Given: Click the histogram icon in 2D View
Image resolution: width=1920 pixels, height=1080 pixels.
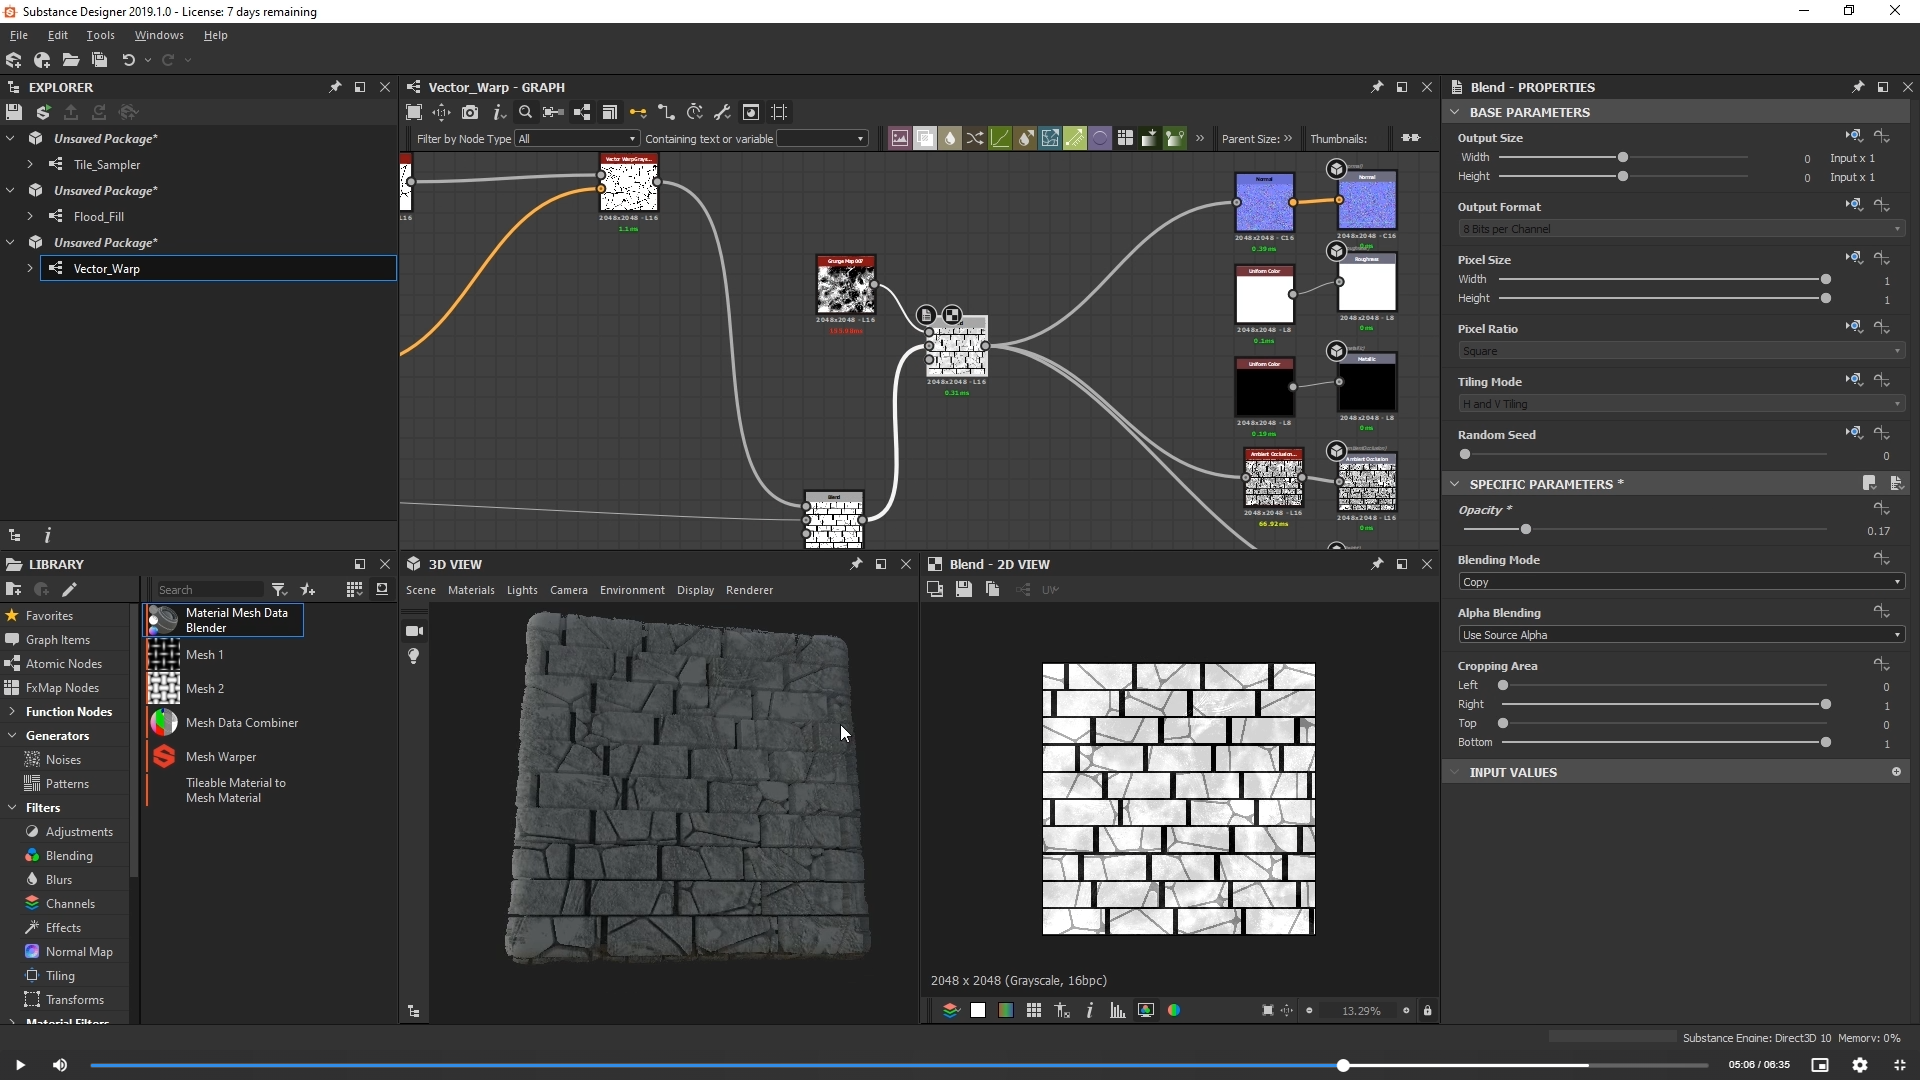Looking at the screenshot, I should tap(1117, 1010).
